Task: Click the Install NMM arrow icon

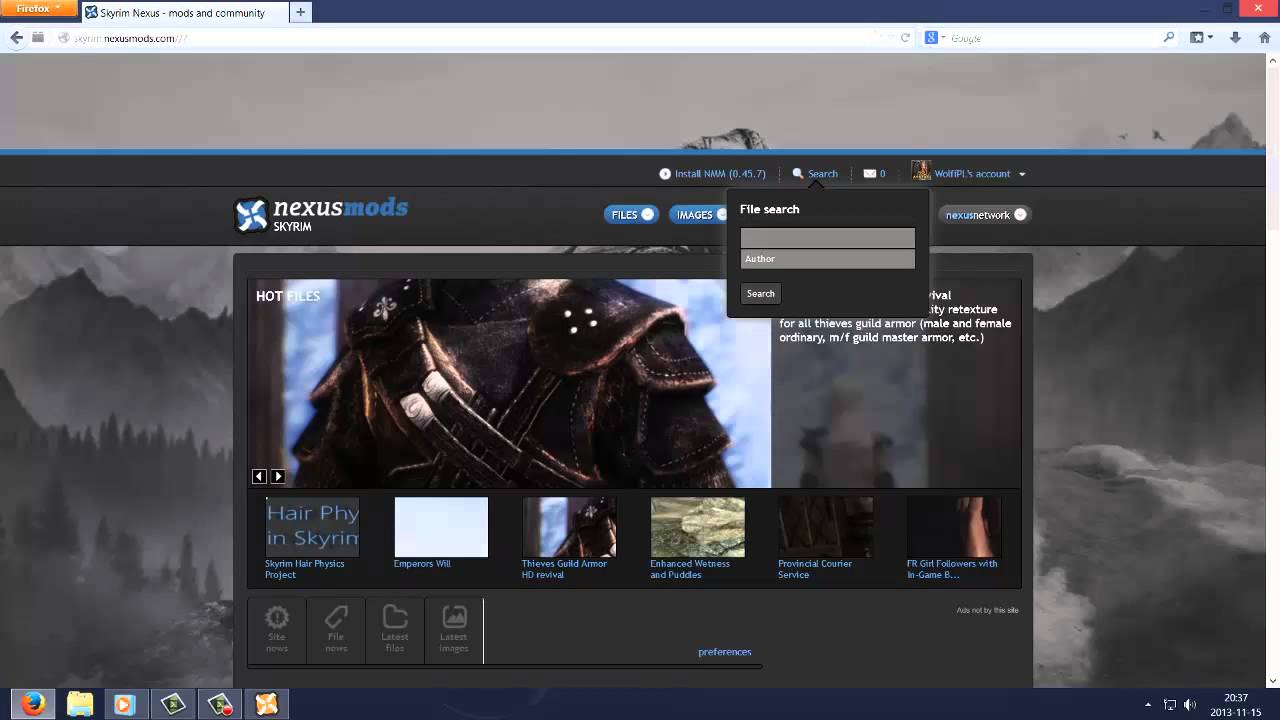Action: pos(665,174)
